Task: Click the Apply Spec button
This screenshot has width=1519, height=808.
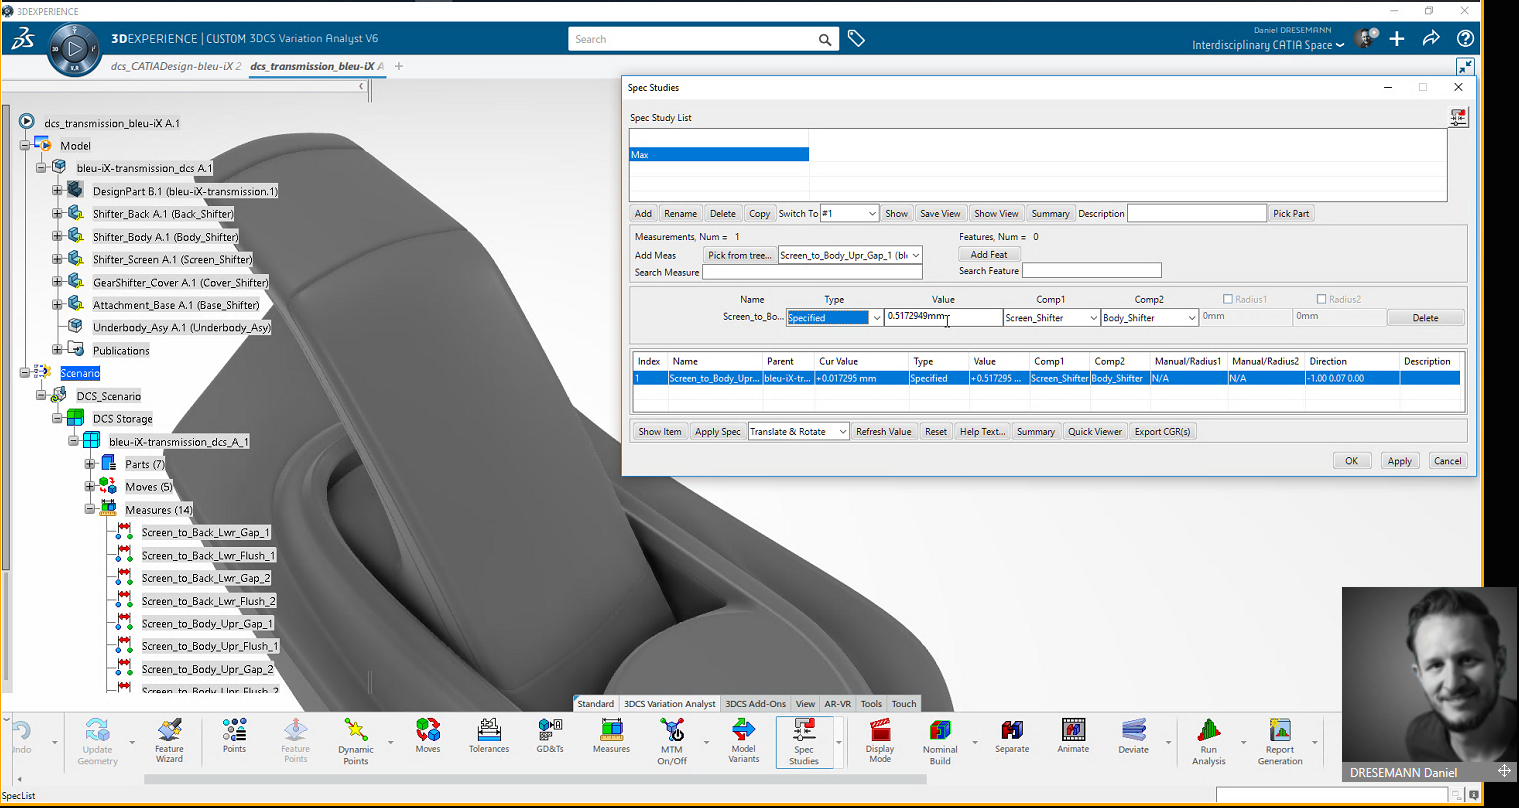Action: point(717,432)
